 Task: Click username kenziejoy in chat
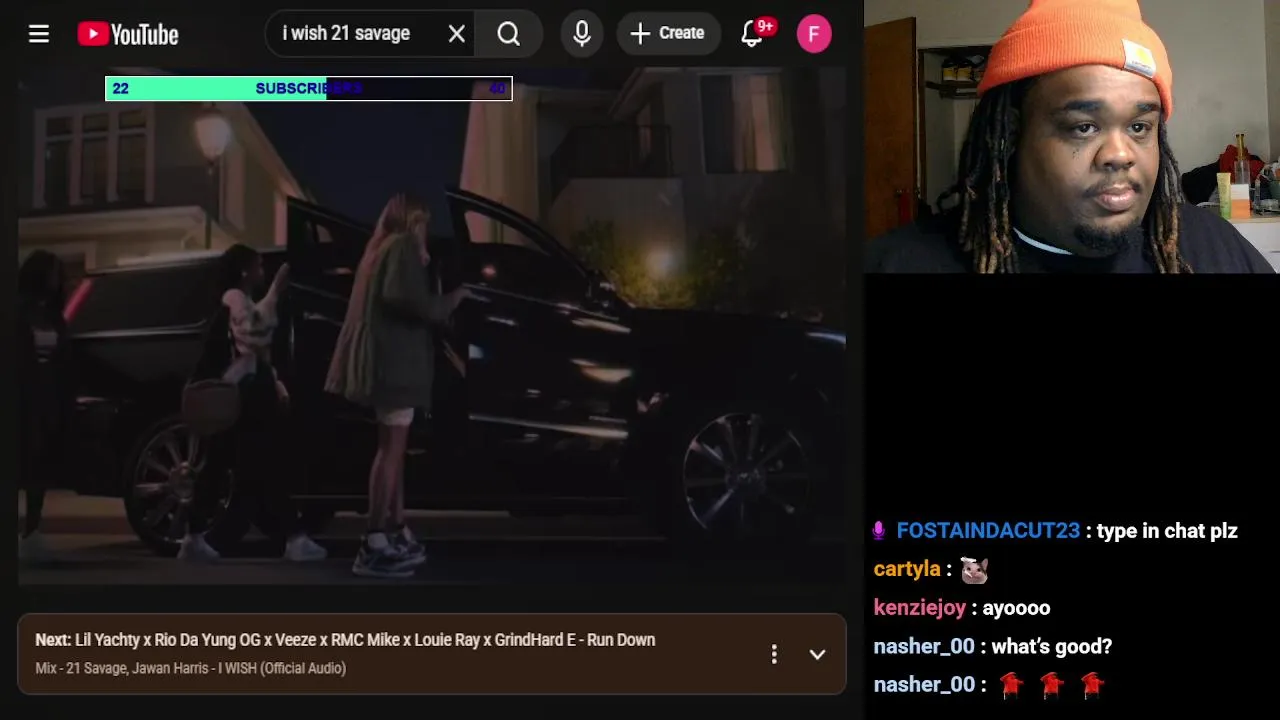click(920, 608)
